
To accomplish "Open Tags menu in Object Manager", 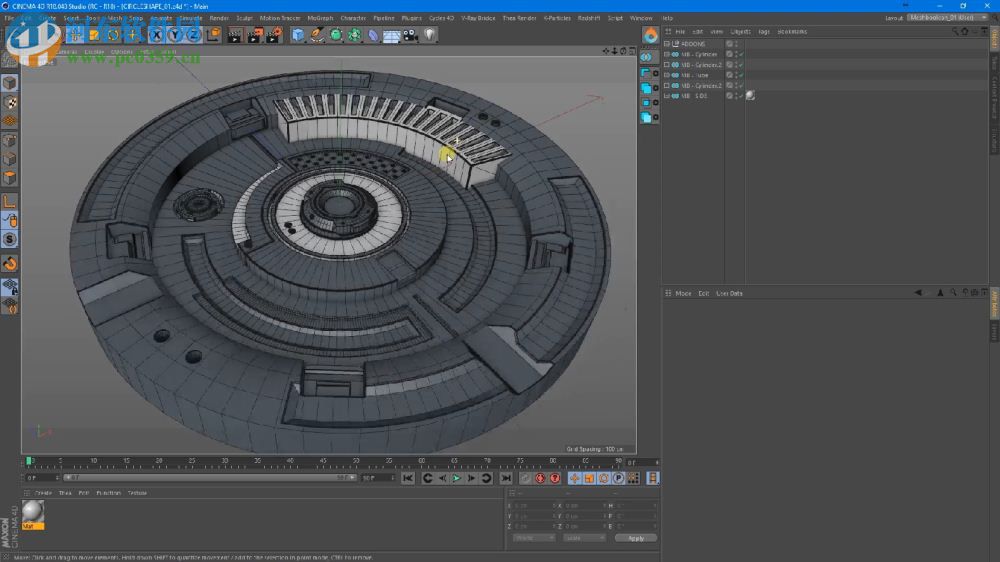I will click(x=764, y=31).
